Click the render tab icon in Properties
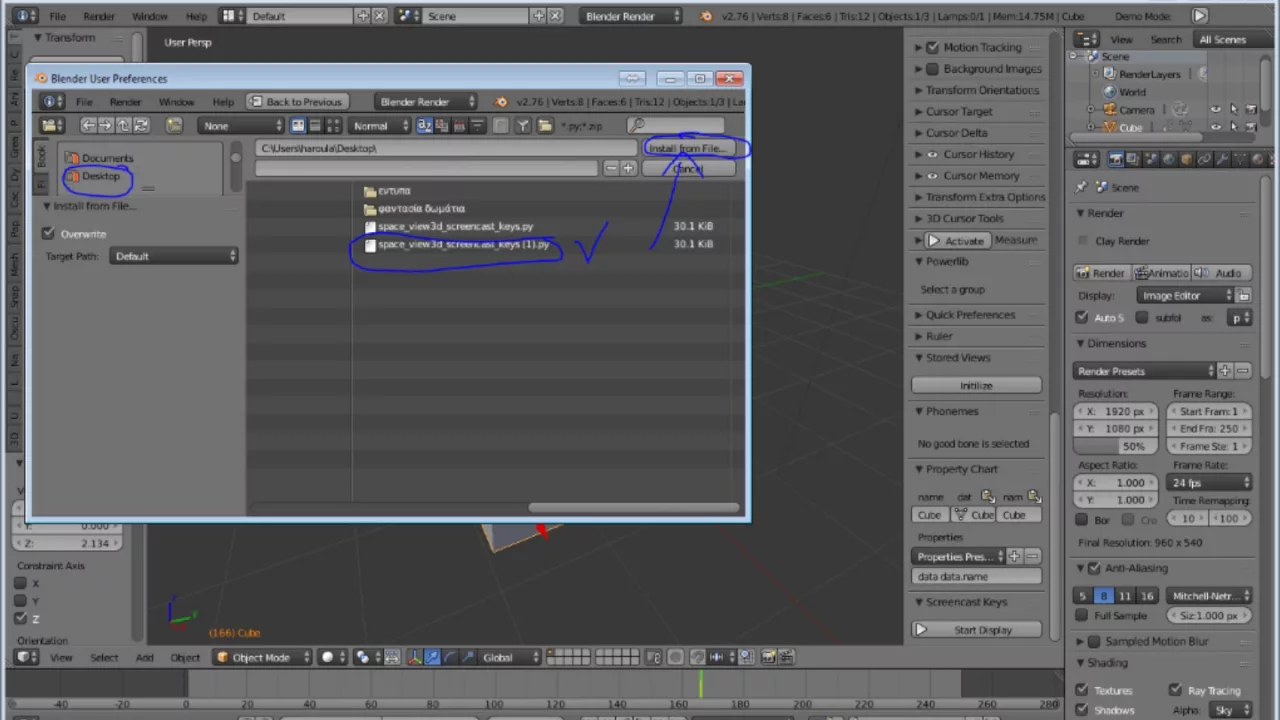1280x720 pixels. point(1116,160)
